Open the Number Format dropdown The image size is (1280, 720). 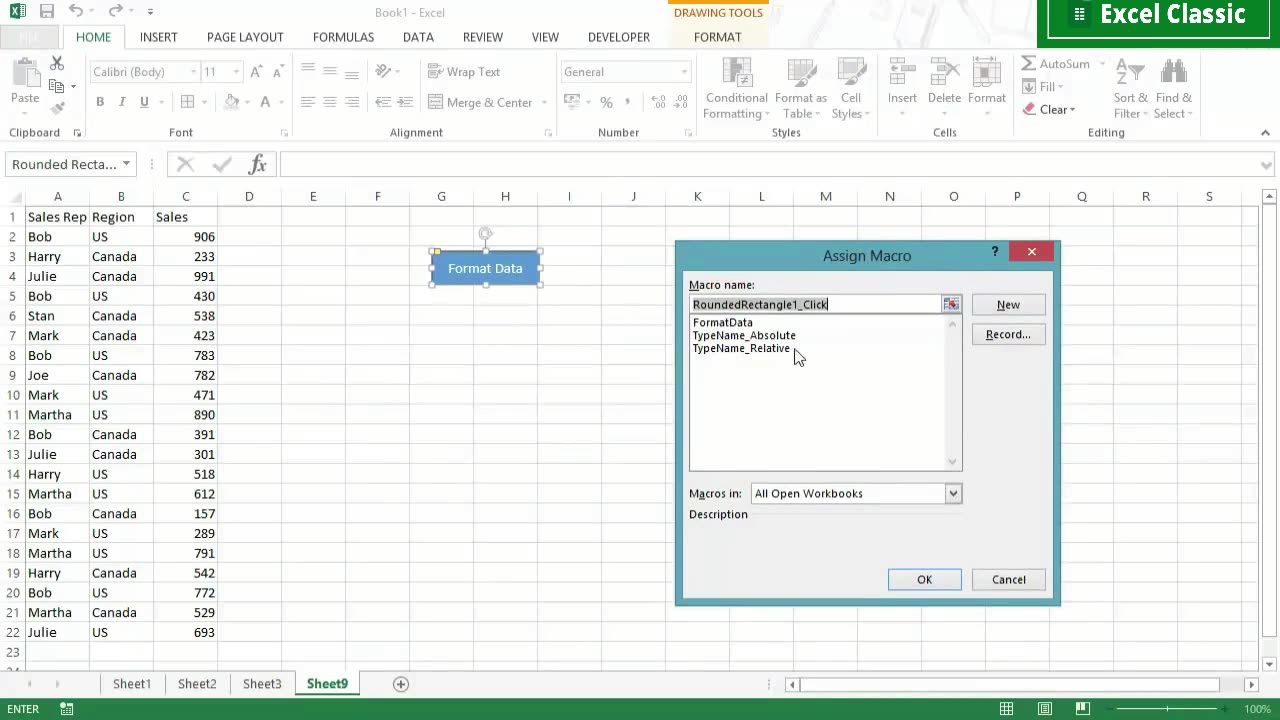point(684,72)
